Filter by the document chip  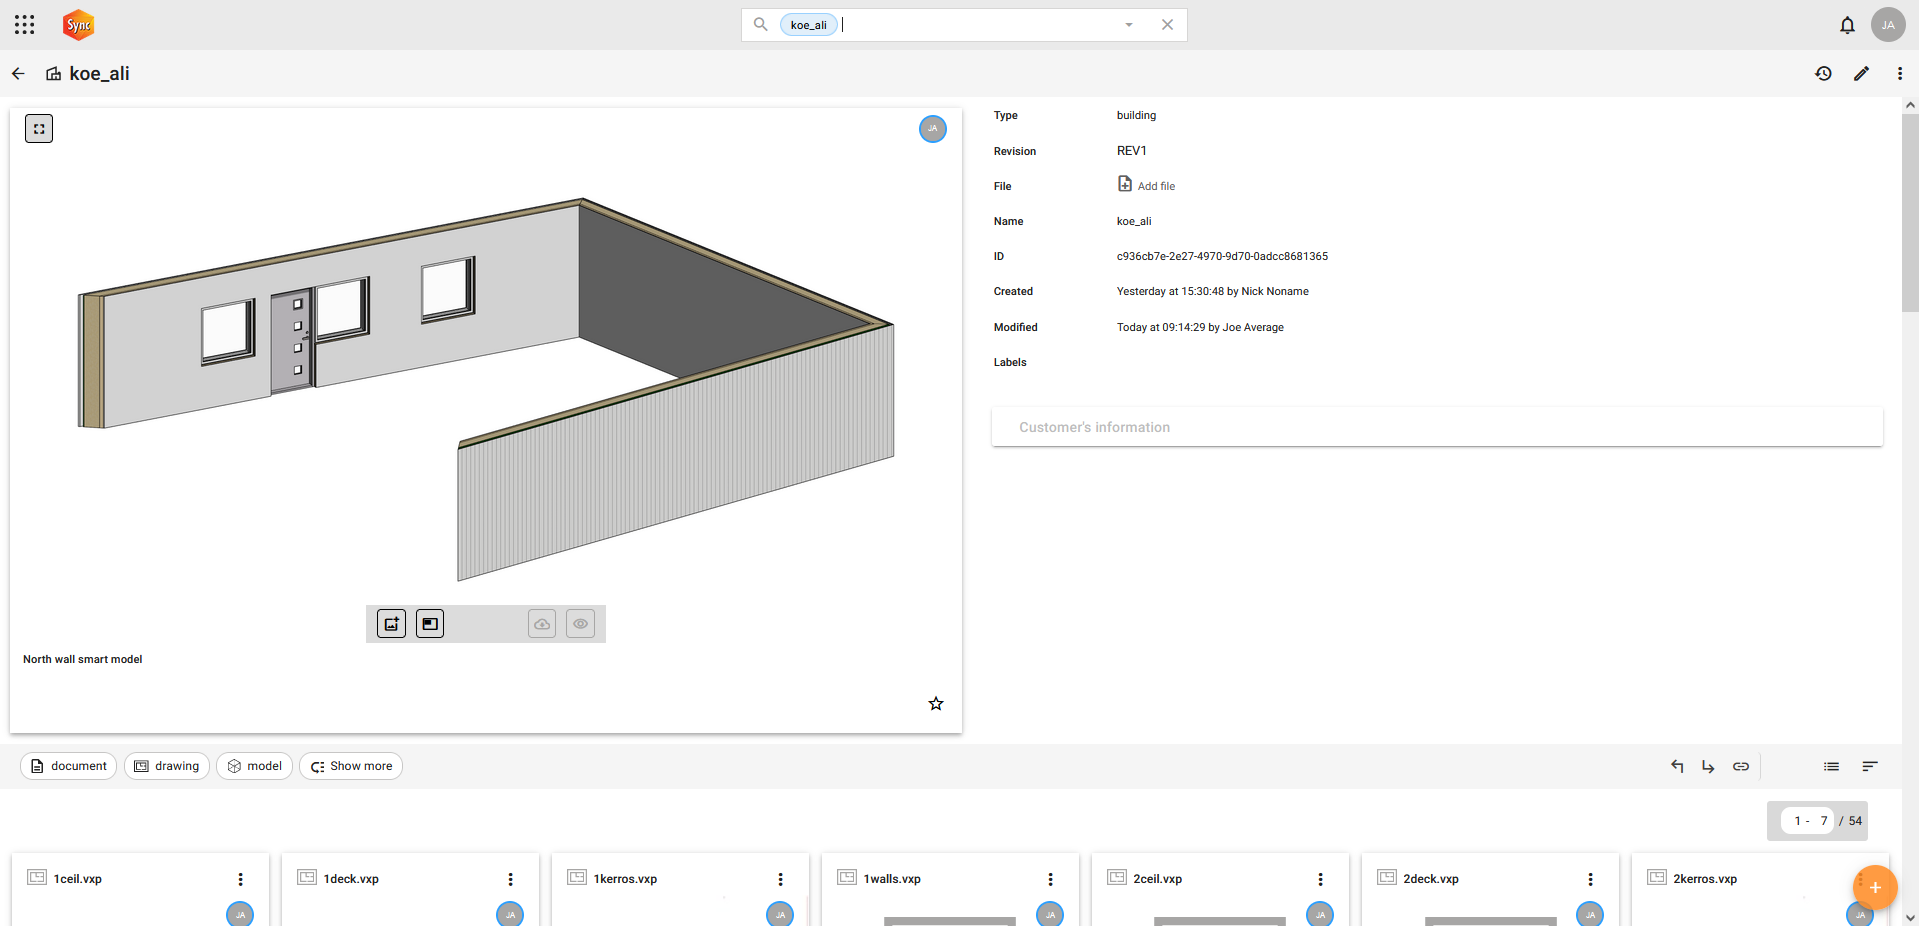(x=68, y=766)
